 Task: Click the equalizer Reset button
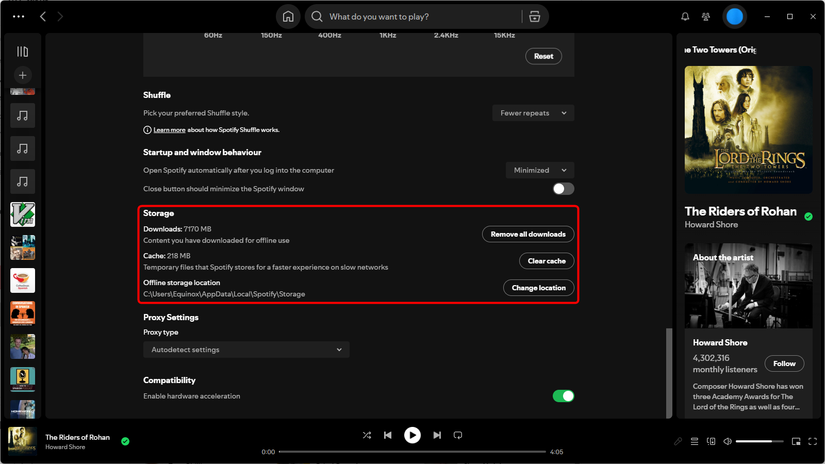point(543,56)
